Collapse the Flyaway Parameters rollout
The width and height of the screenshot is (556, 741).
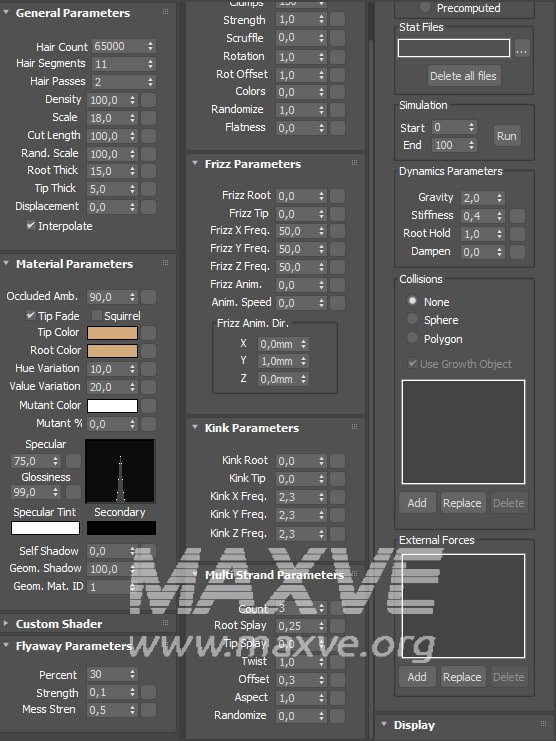coord(6,645)
